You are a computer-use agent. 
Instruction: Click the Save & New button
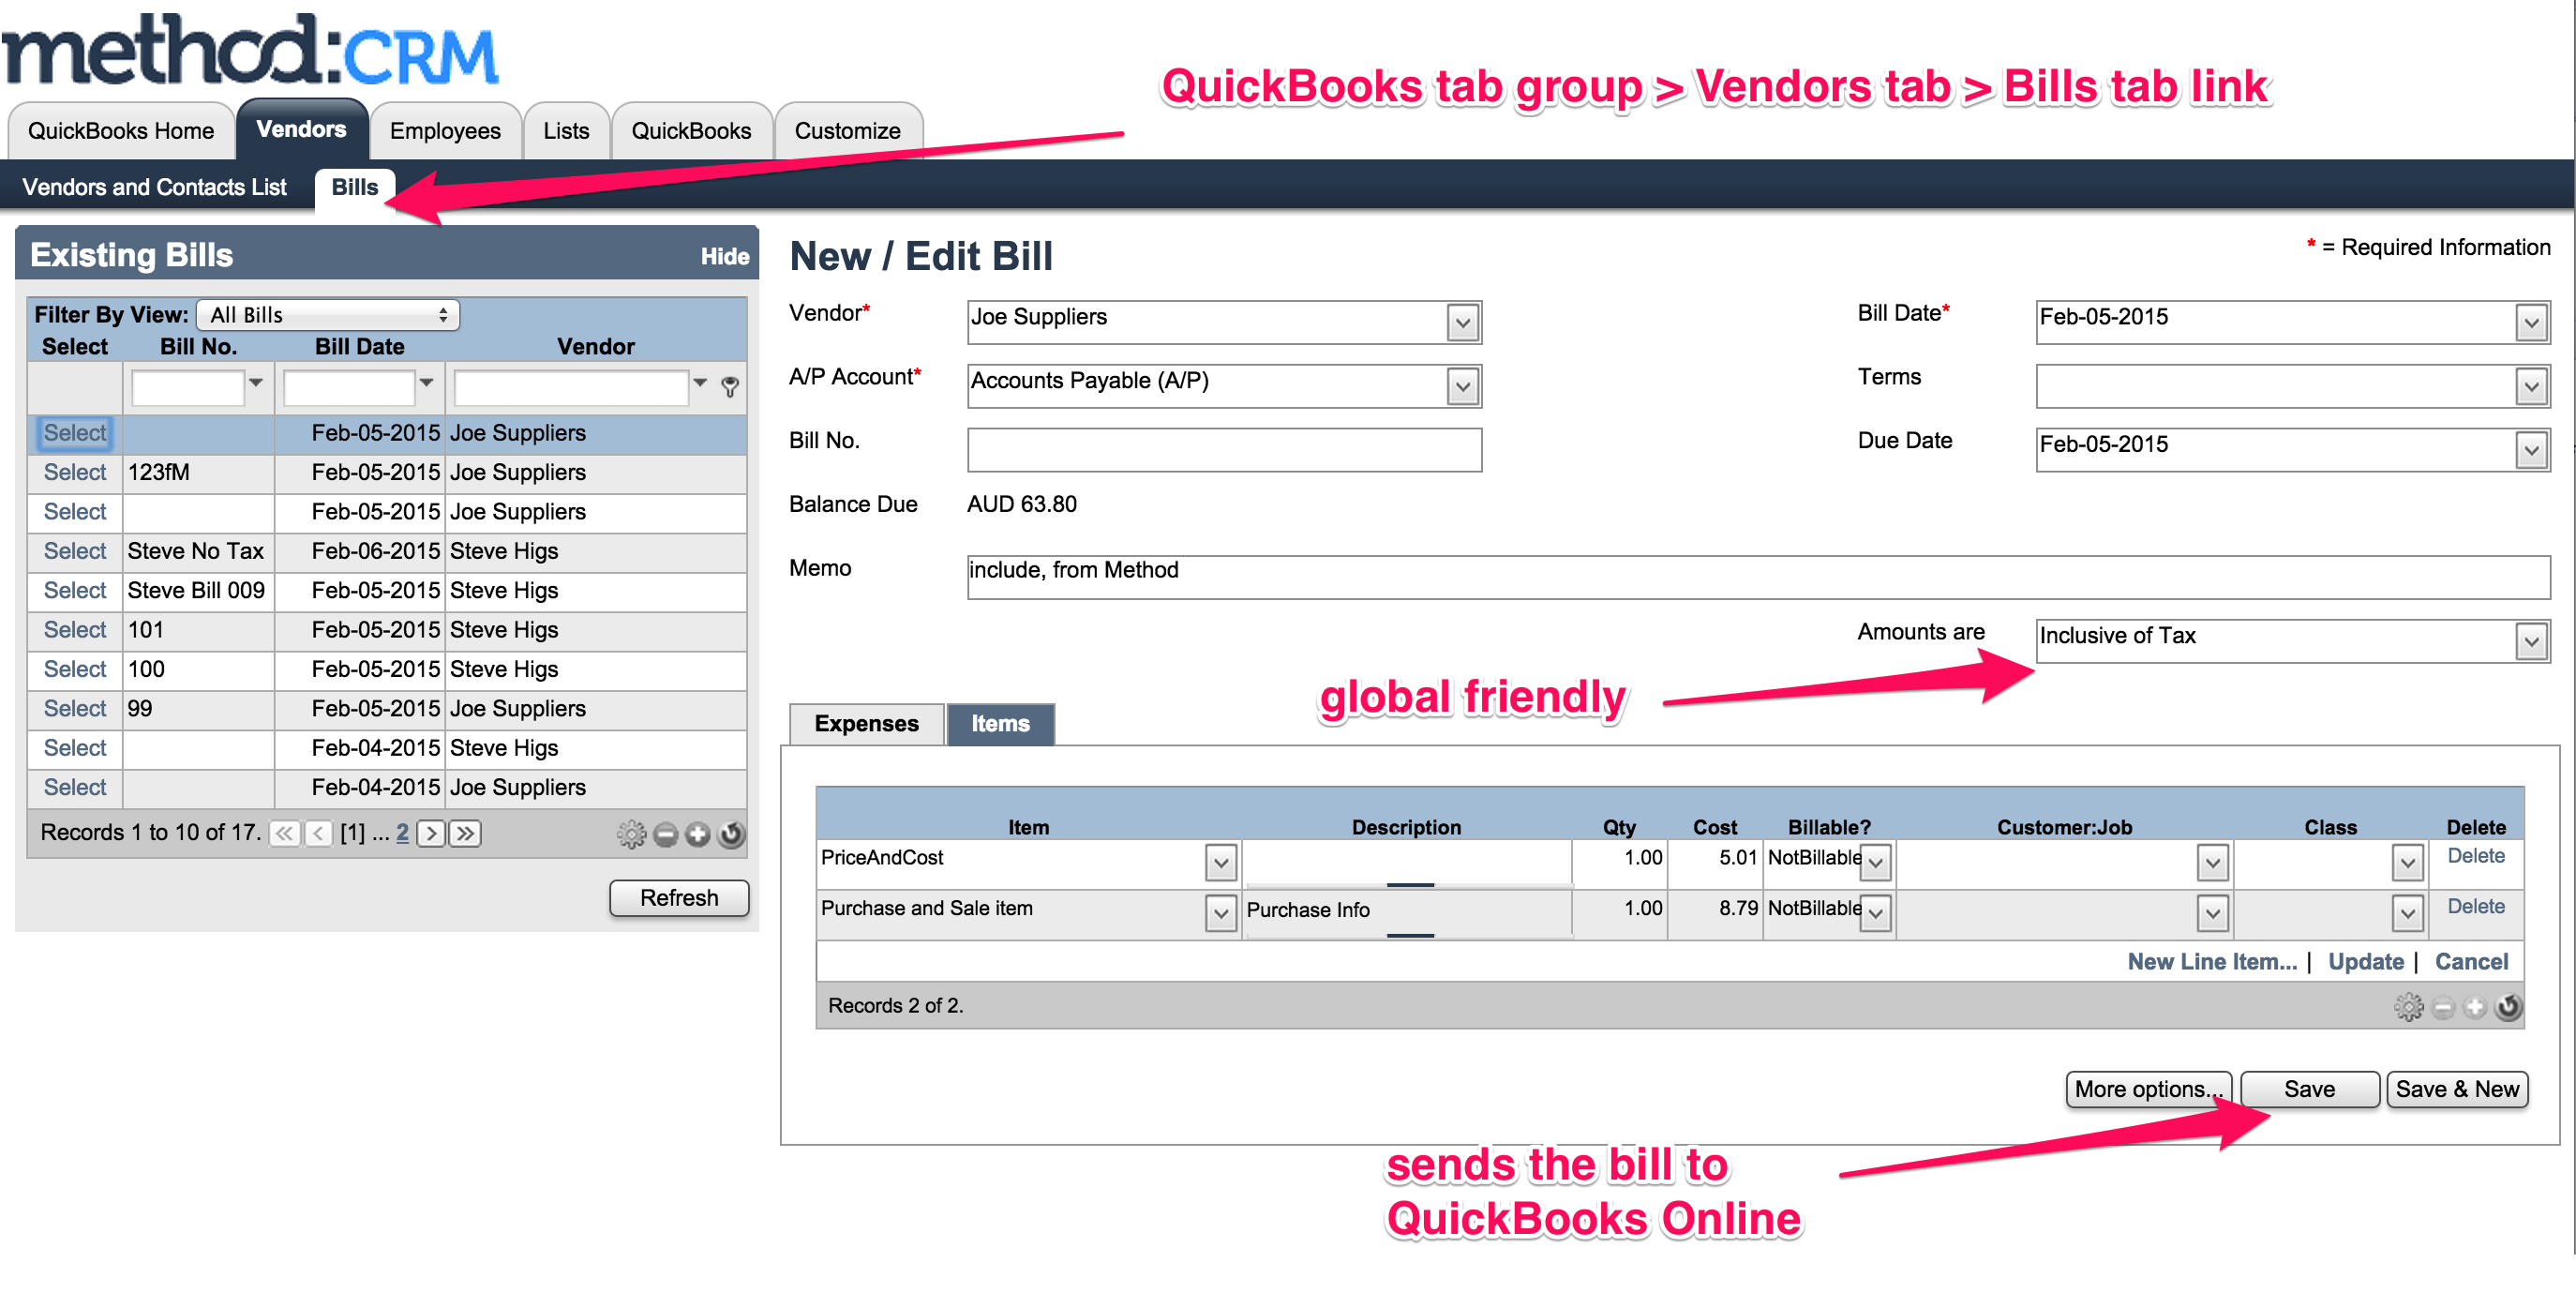(2457, 1090)
